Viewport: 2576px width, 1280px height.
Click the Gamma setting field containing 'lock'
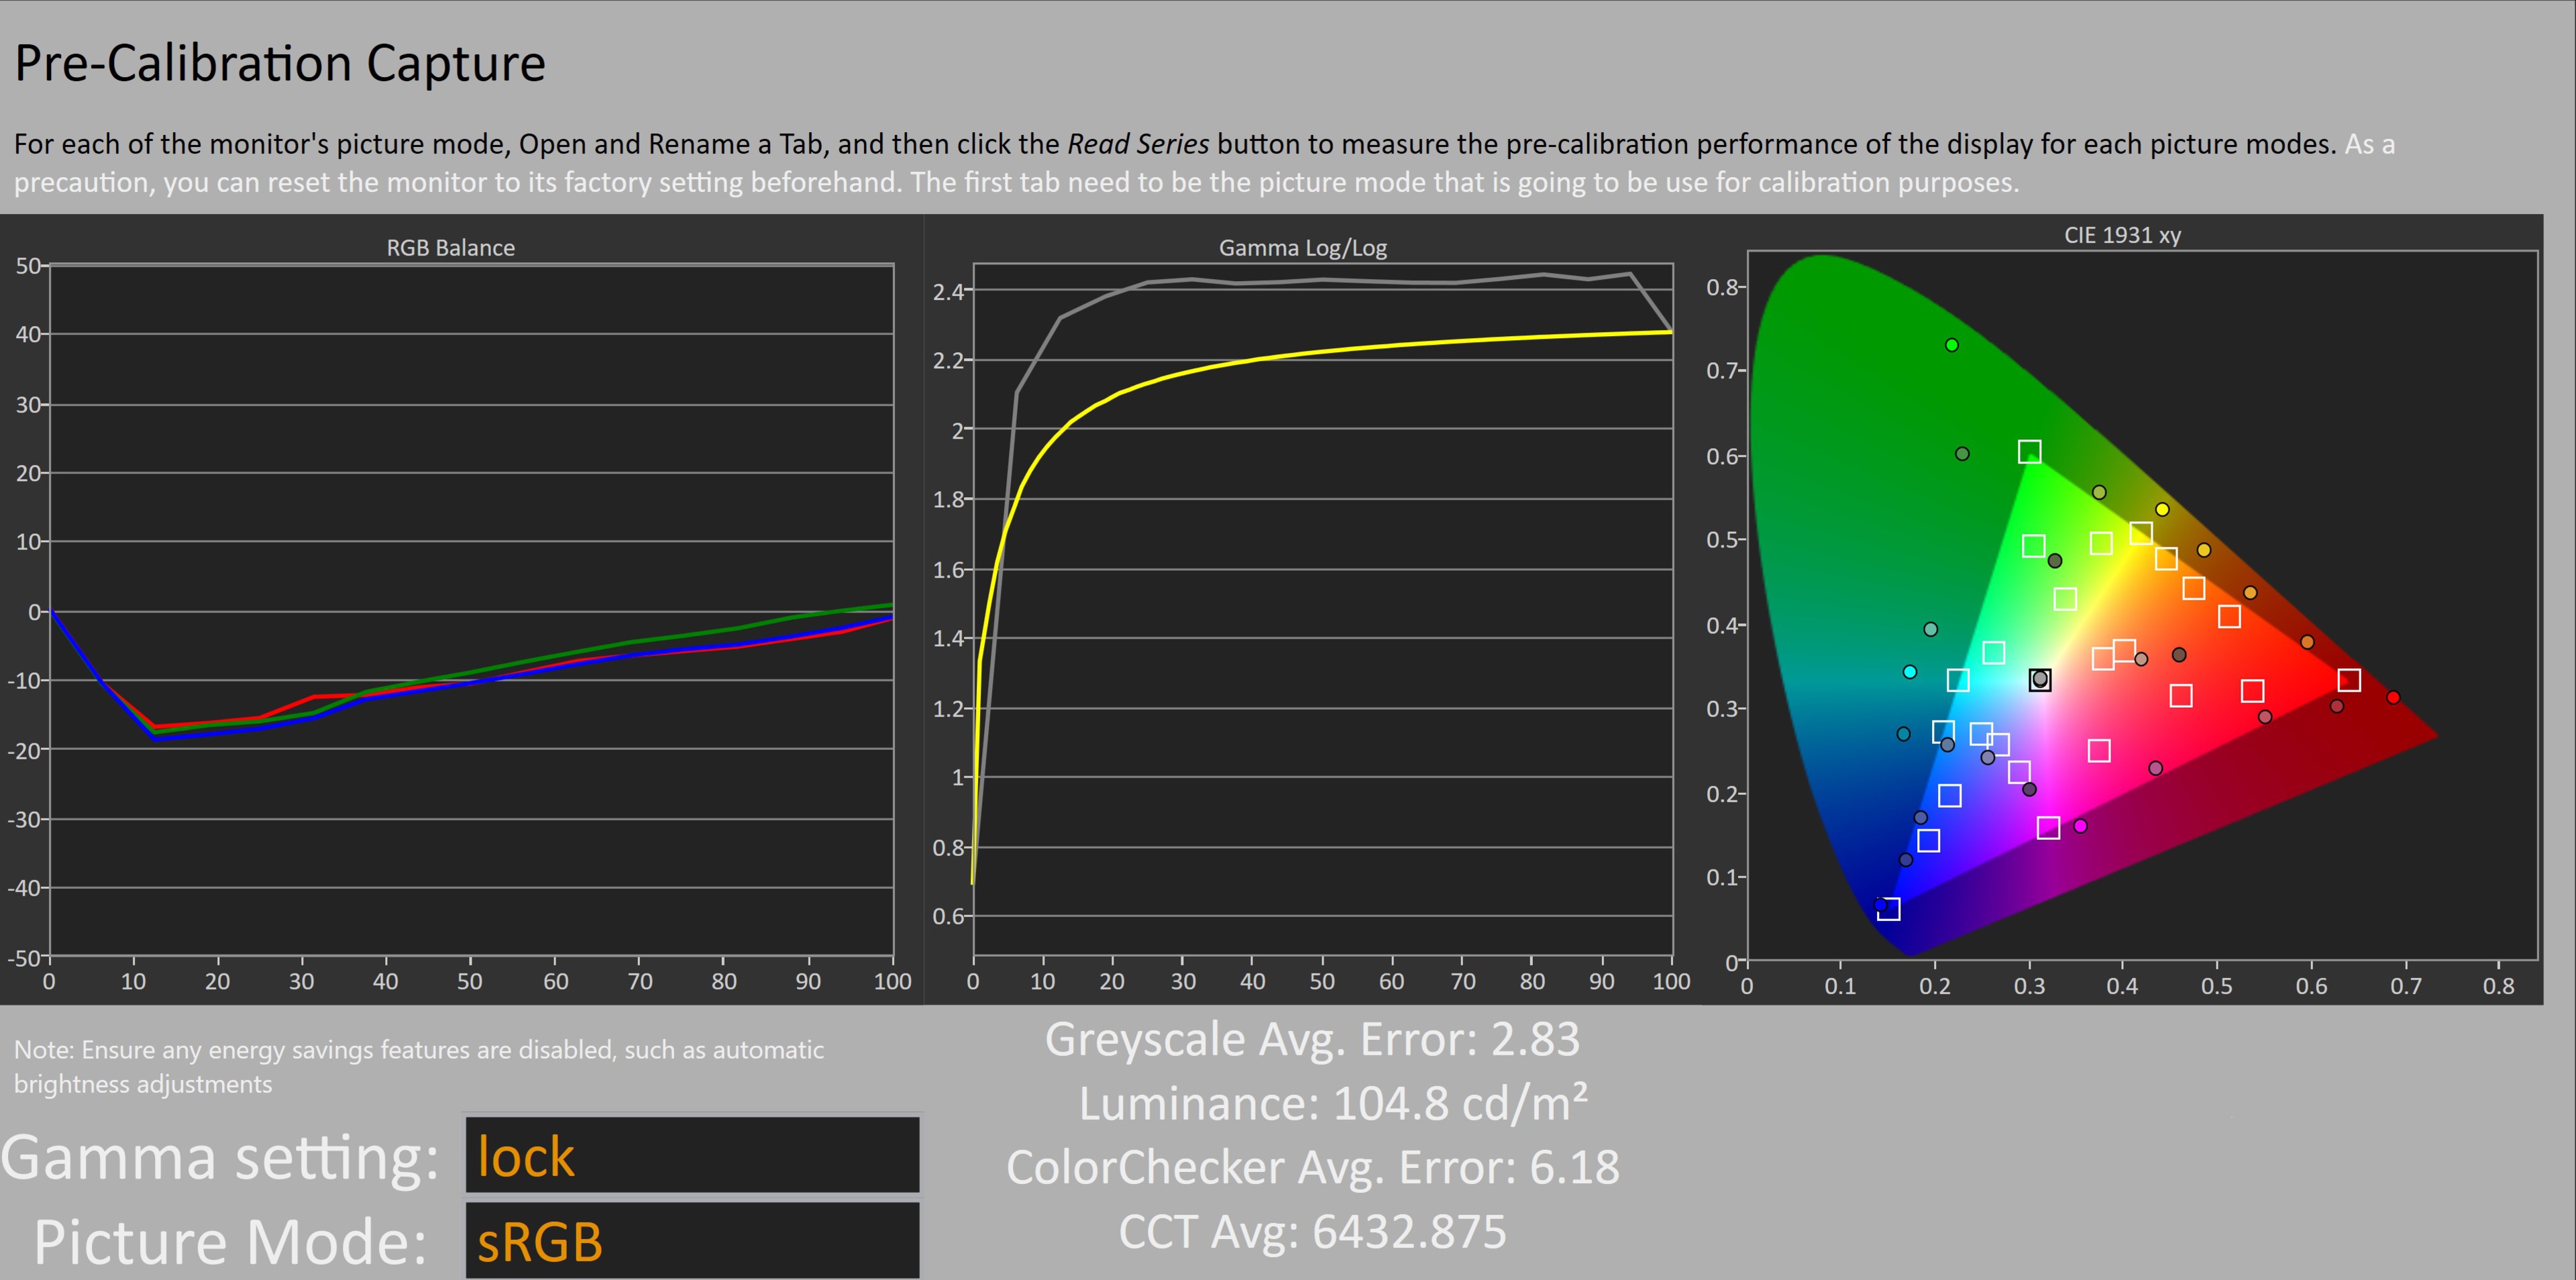[x=691, y=1155]
